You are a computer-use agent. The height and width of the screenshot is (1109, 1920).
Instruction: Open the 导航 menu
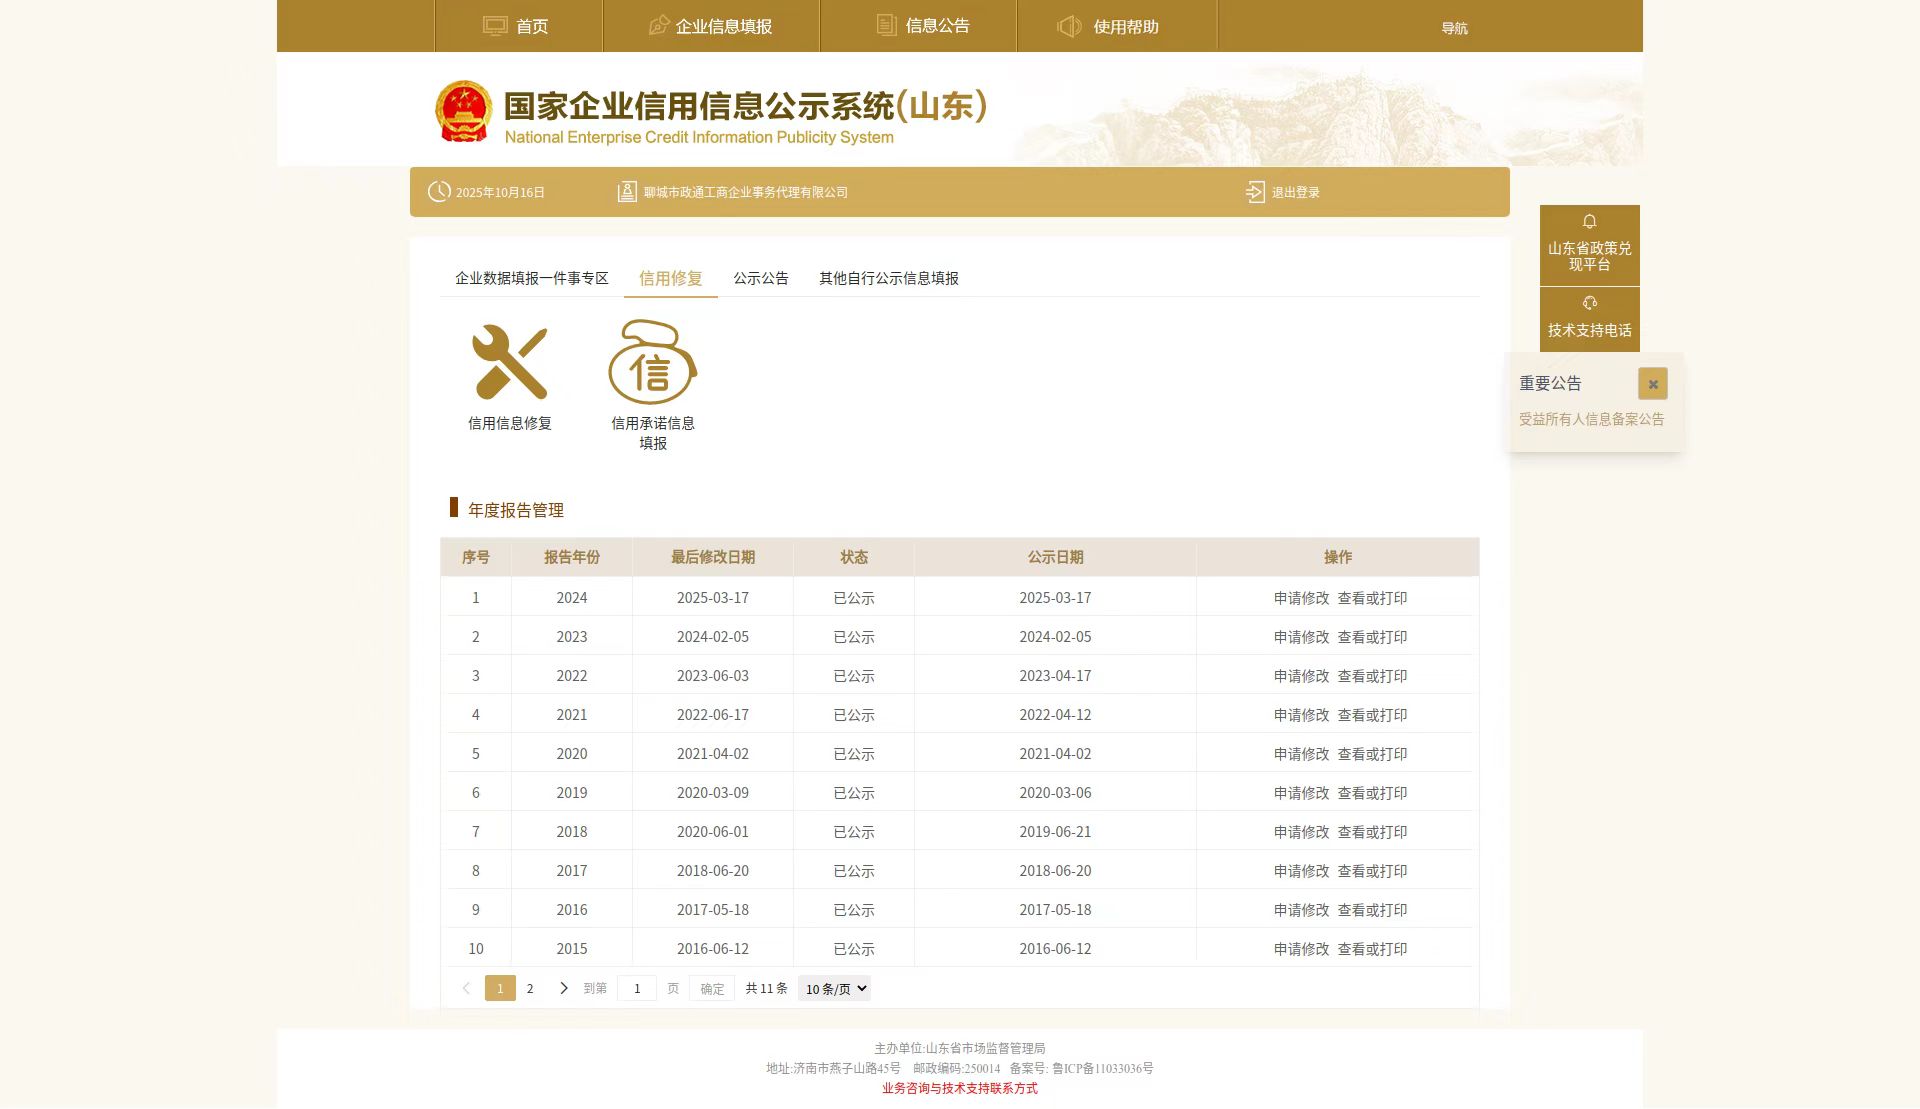pos(1453,28)
